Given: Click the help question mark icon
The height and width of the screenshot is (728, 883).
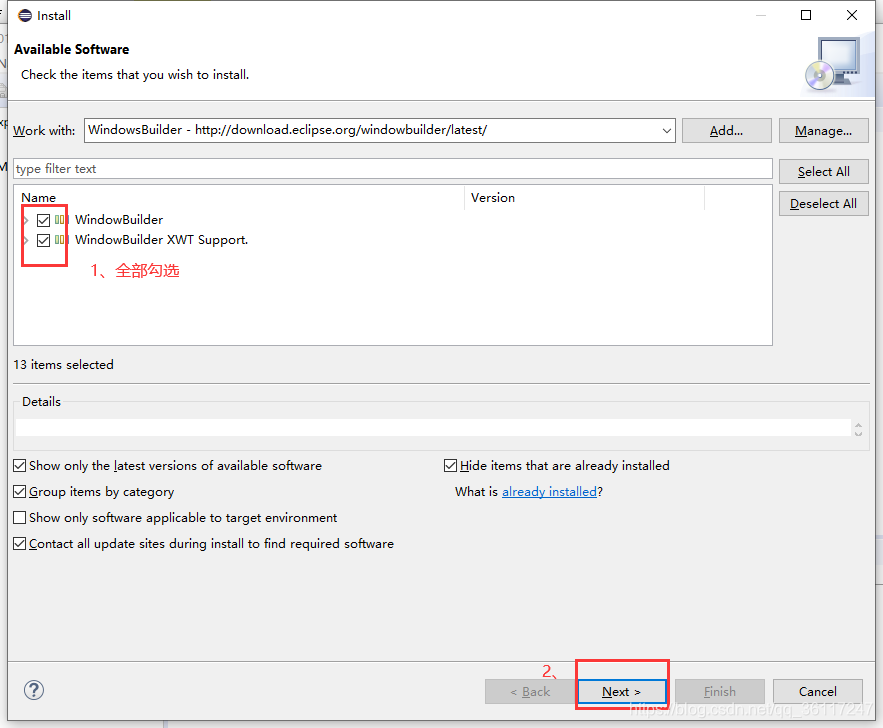Looking at the screenshot, I should tap(34, 690).
